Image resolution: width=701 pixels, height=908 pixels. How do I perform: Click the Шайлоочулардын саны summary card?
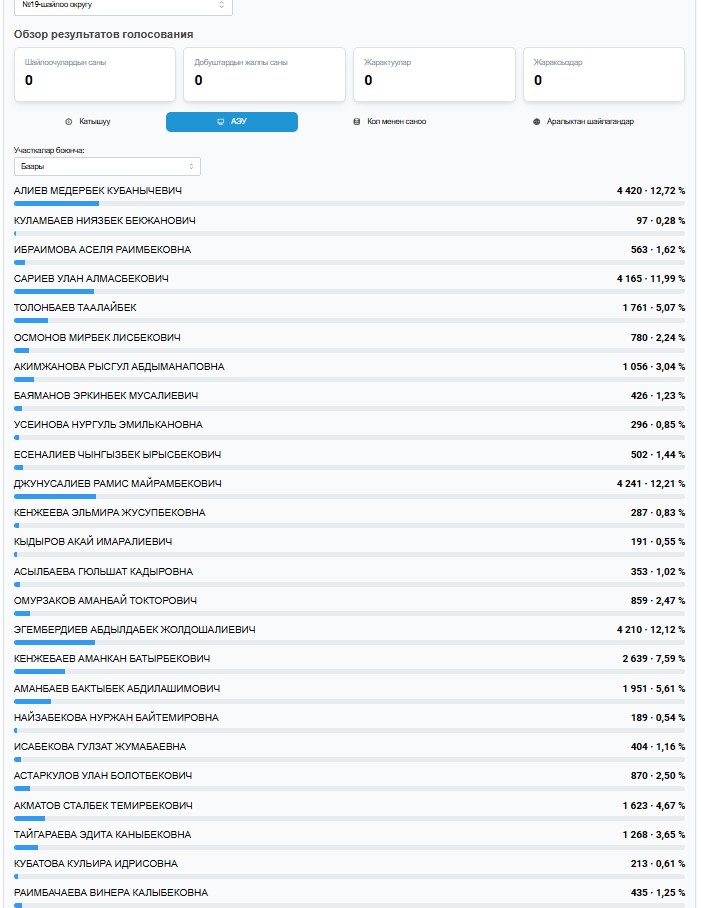95,73
